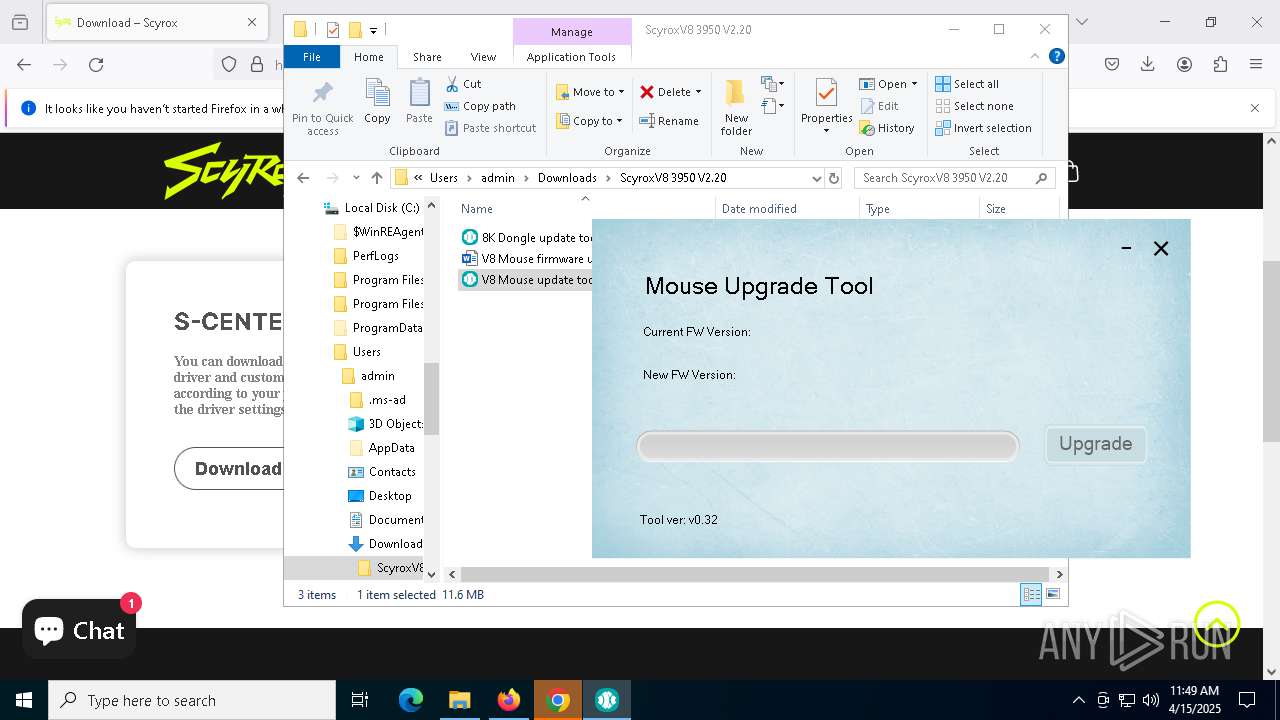Open Task View on taskbar

pyautogui.click(x=360, y=700)
